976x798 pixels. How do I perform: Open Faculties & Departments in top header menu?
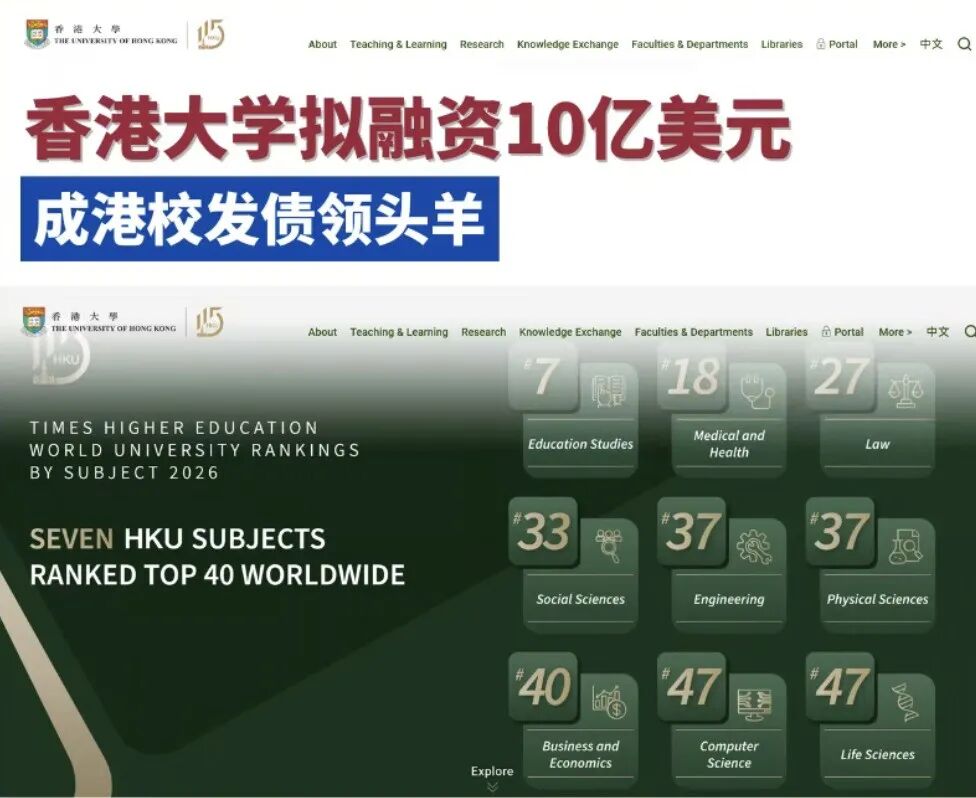[690, 44]
